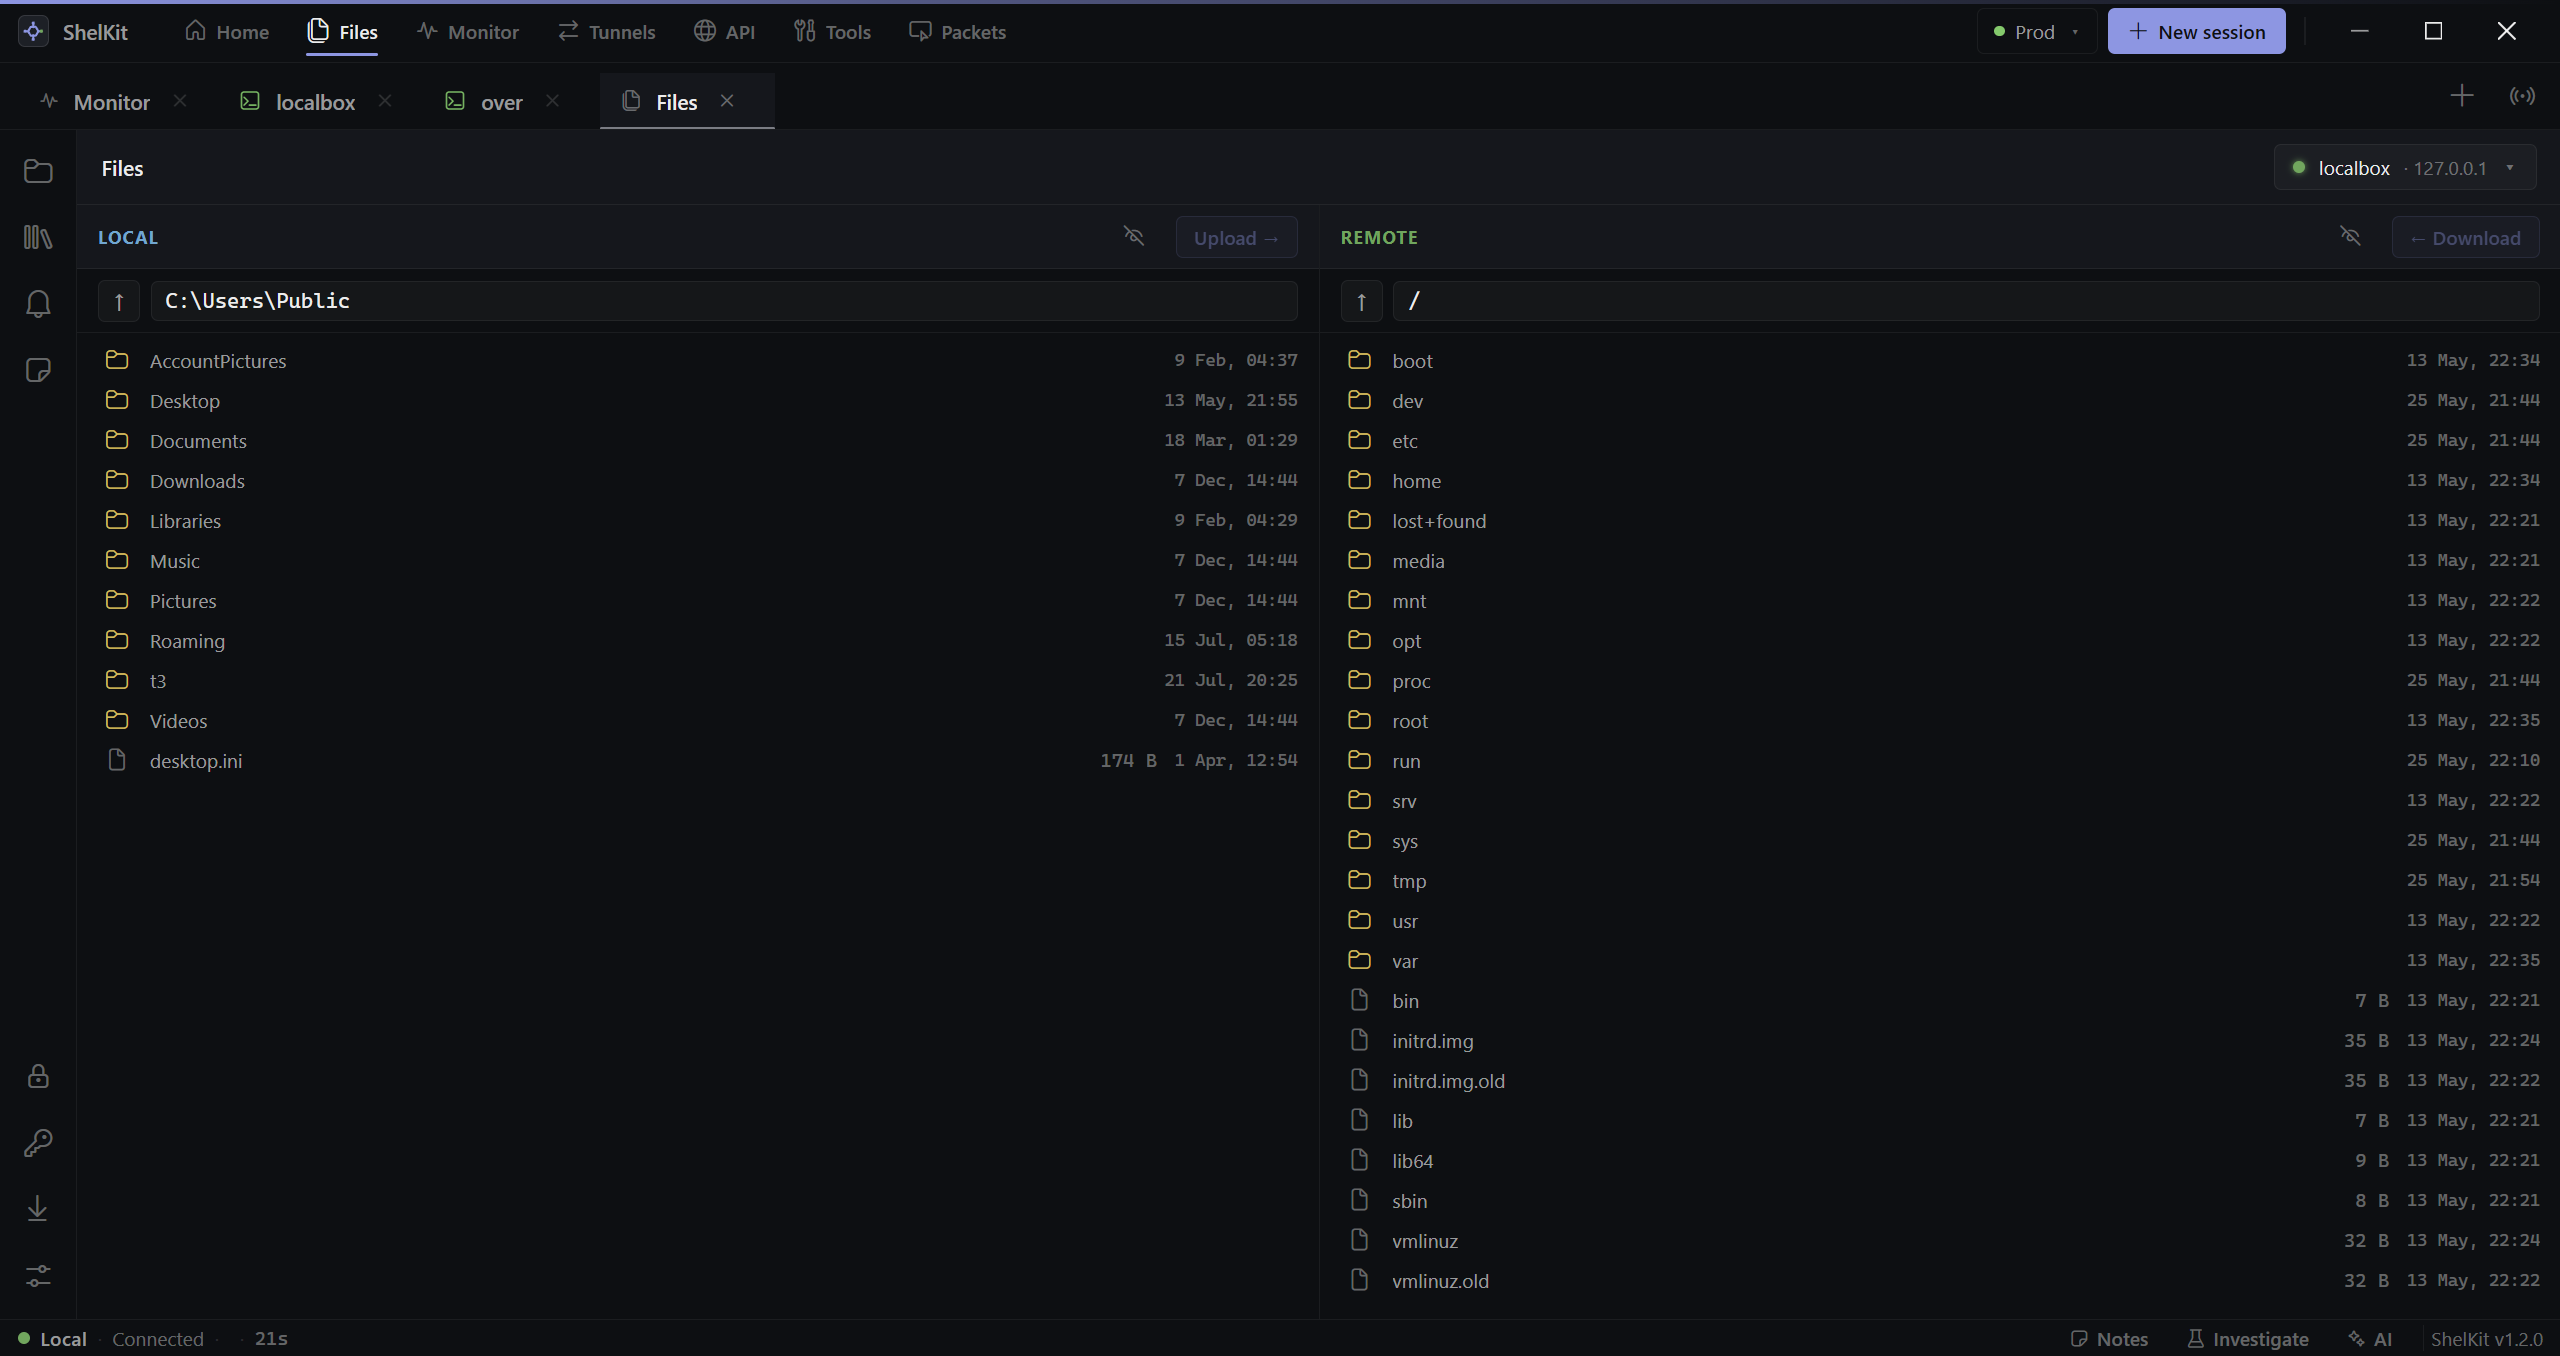Click the Download button
The height and width of the screenshot is (1356, 2560).
(2464, 238)
